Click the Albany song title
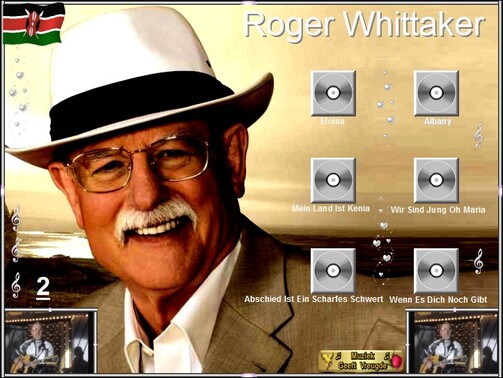 point(437,121)
